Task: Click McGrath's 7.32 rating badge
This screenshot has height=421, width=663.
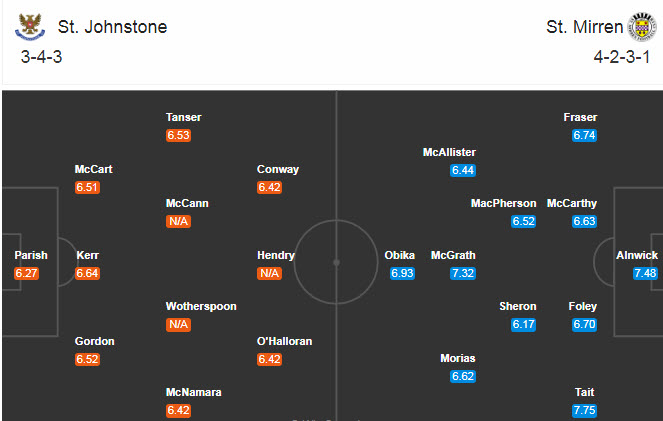Action: pyautogui.click(x=463, y=273)
